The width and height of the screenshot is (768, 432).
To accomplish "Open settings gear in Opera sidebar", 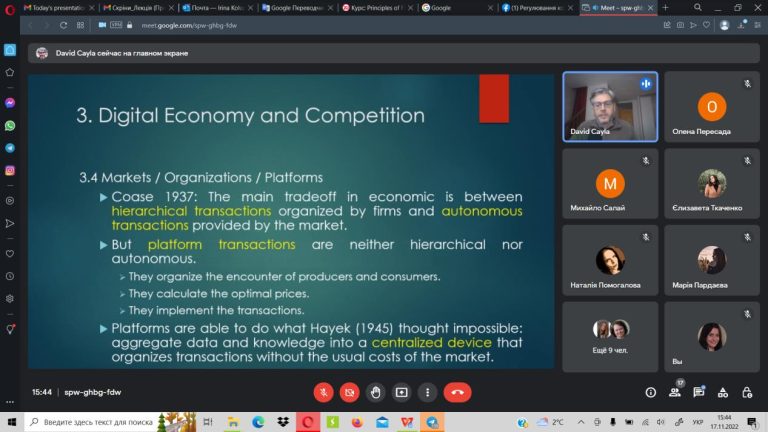I will click(10, 299).
